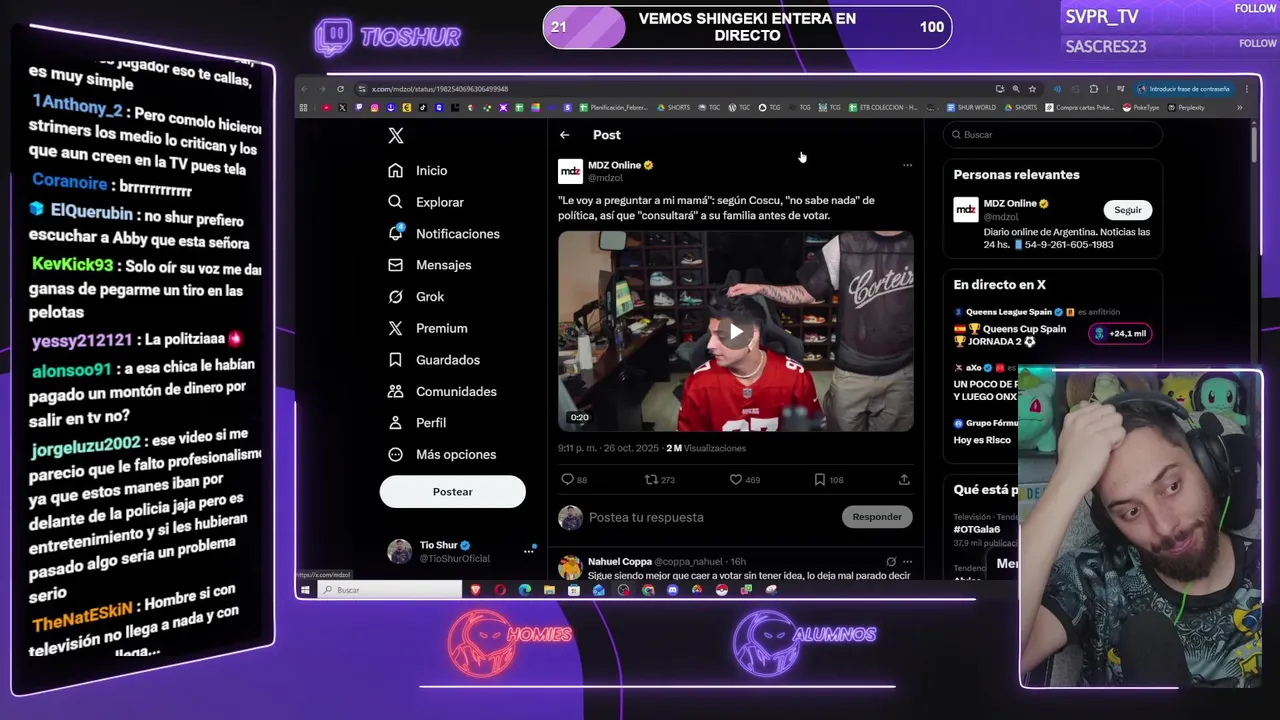The height and width of the screenshot is (720, 1280).
Task: Open Notificaciones in X sidebar
Action: click(444, 234)
